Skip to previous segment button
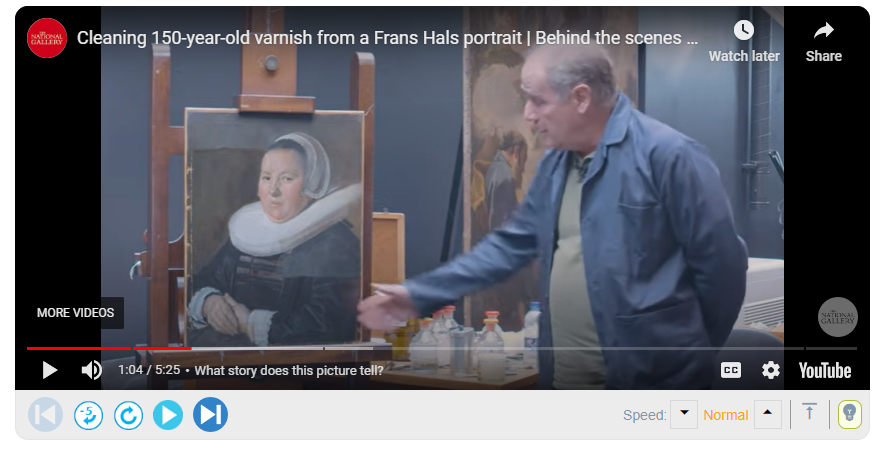The image size is (873, 449). (45, 414)
